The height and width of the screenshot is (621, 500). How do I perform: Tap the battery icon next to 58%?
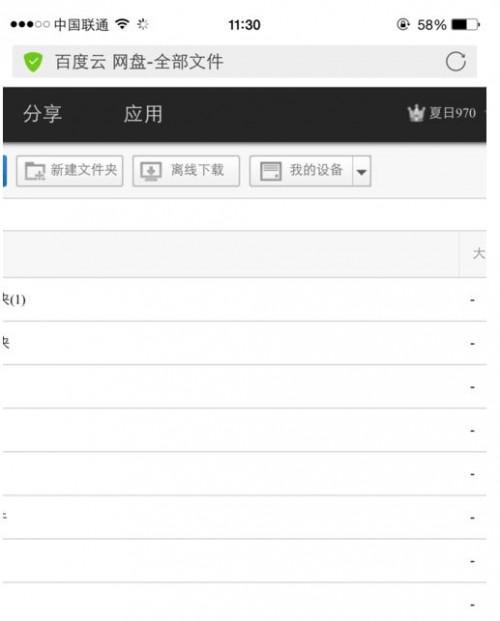466,25
